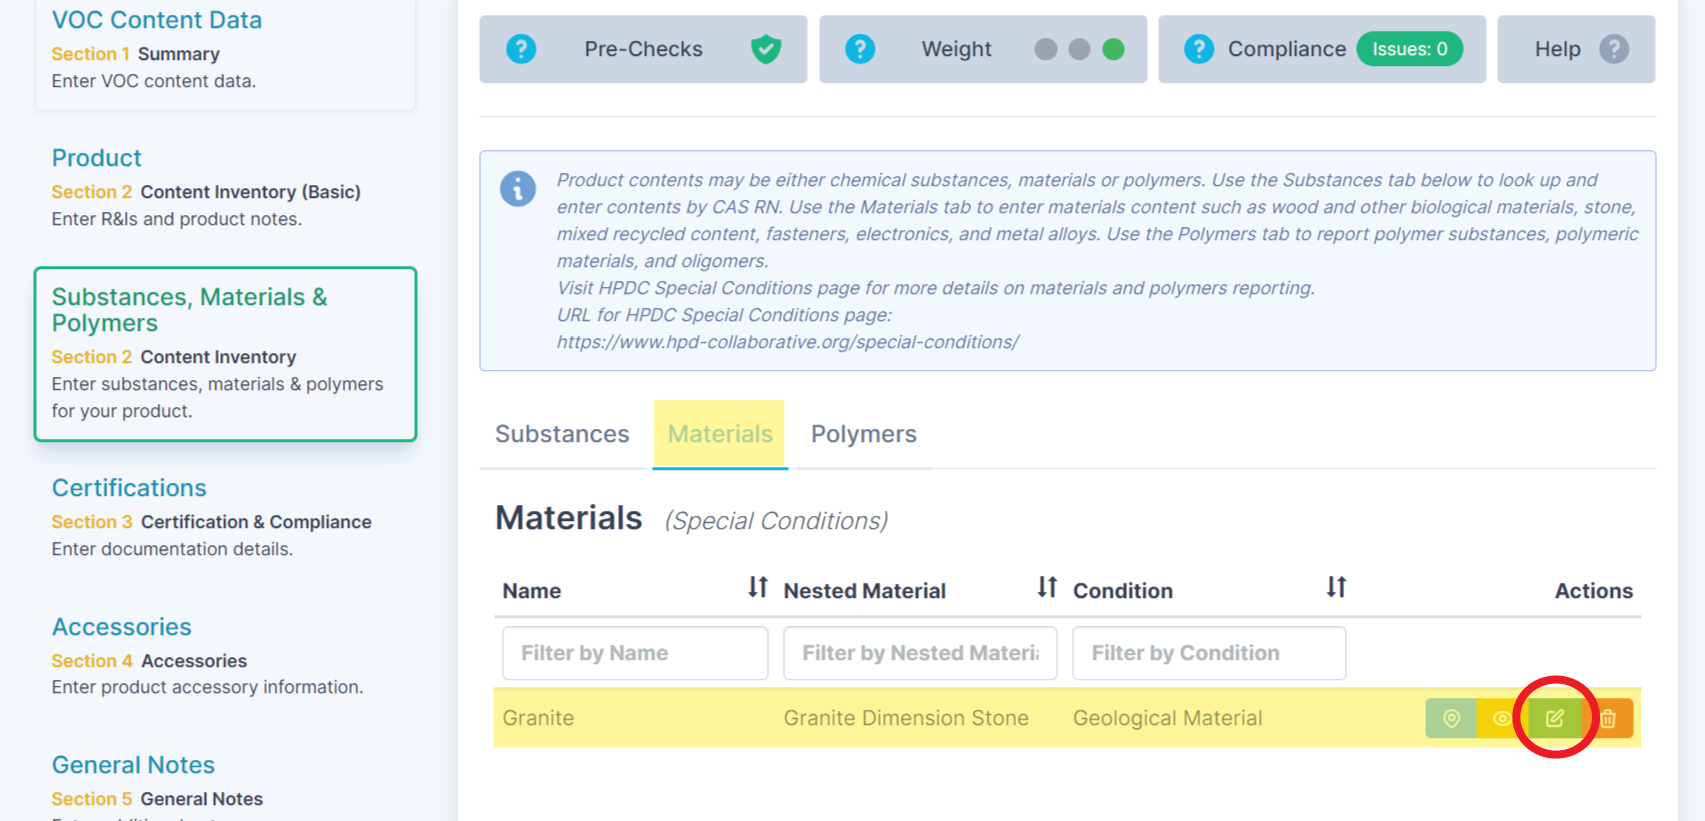Sort by Condition column arrows
This screenshot has height=821, width=1705.
point(1336,588)
